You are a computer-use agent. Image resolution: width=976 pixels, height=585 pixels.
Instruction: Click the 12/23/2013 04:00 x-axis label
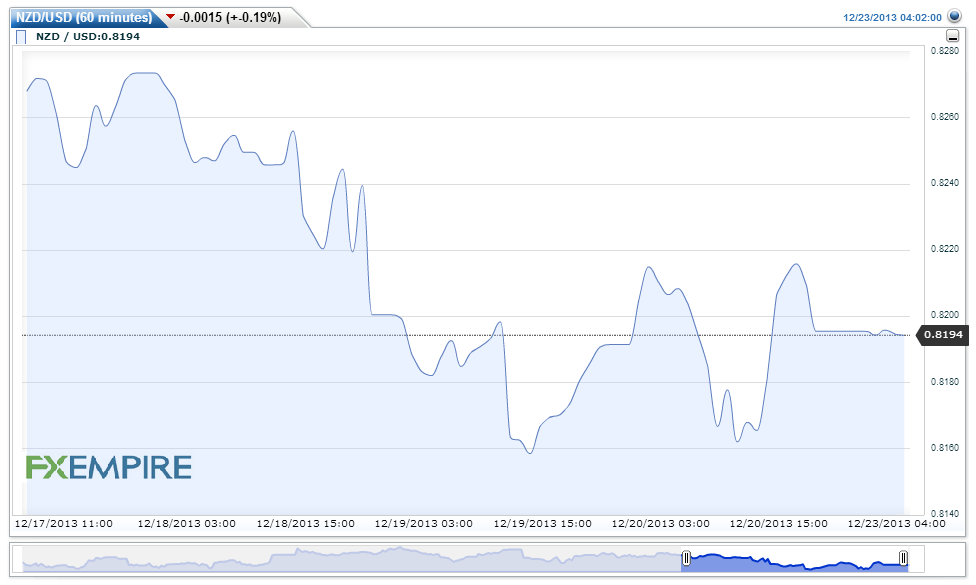[x=896, y=524]
